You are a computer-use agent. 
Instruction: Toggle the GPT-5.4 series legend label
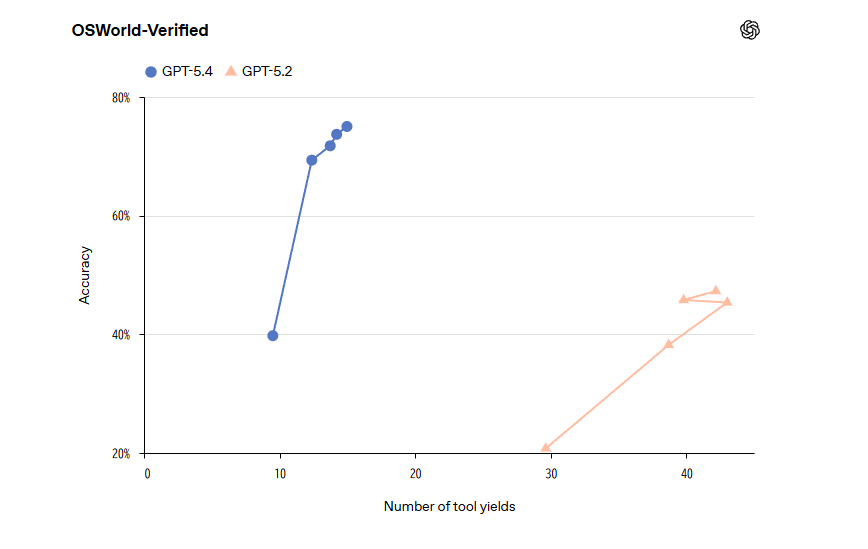click(187, 71)
